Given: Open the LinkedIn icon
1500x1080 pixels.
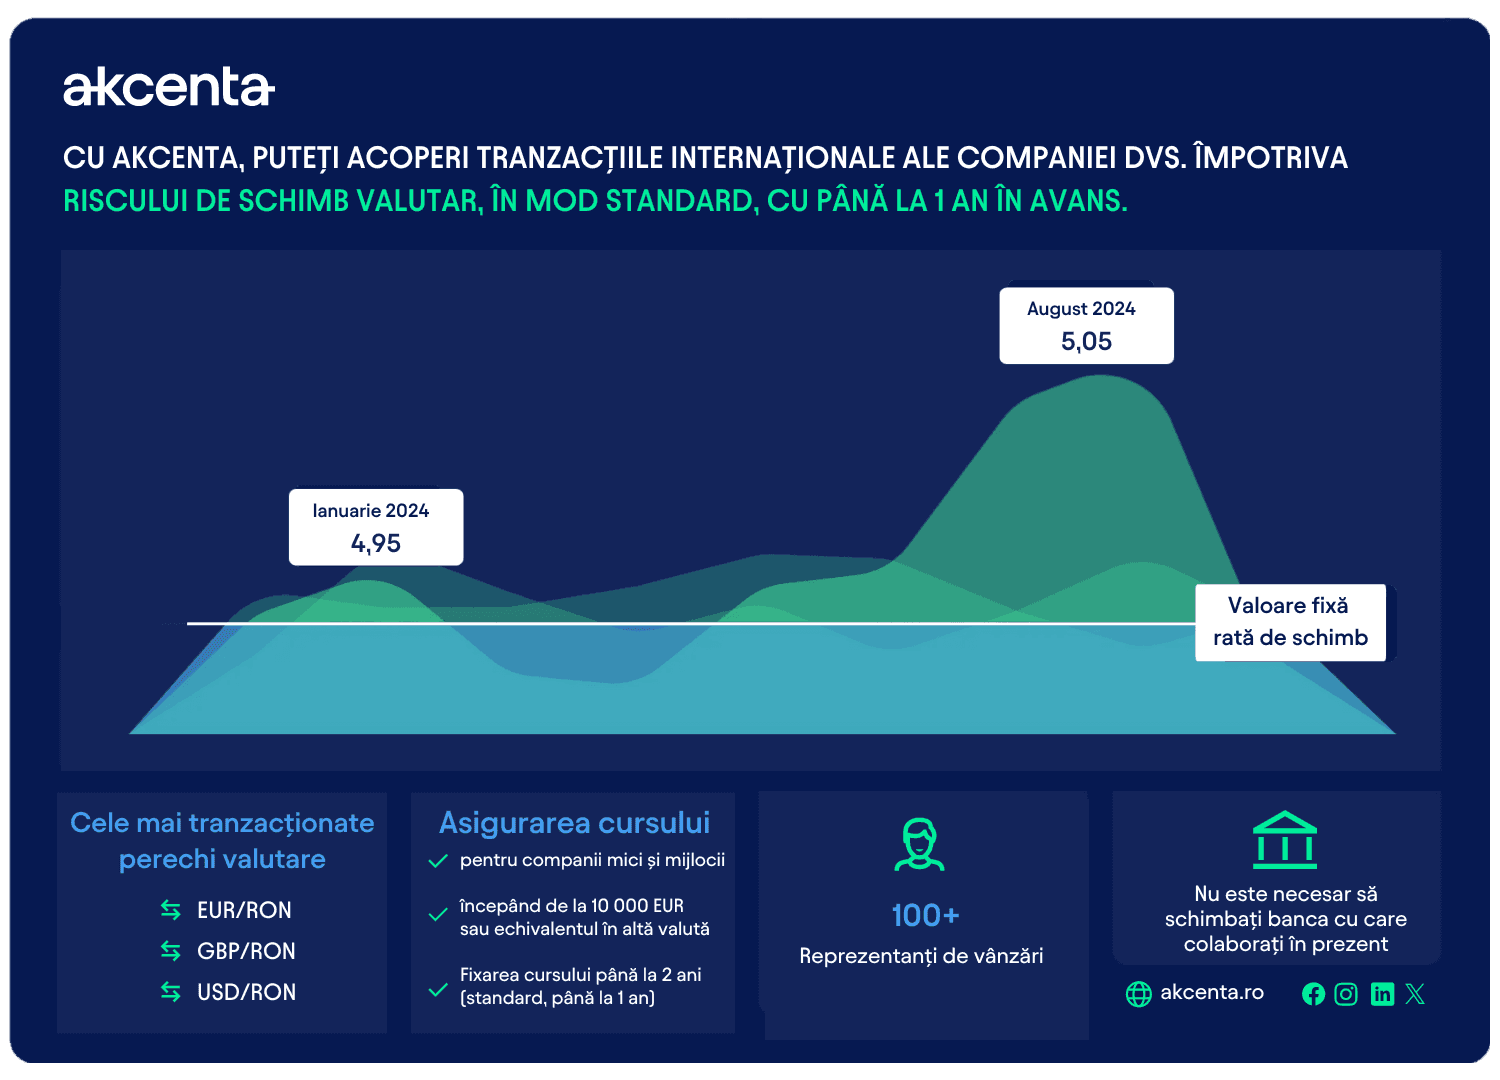Looking at the screenshot, I should (1382, 994).
